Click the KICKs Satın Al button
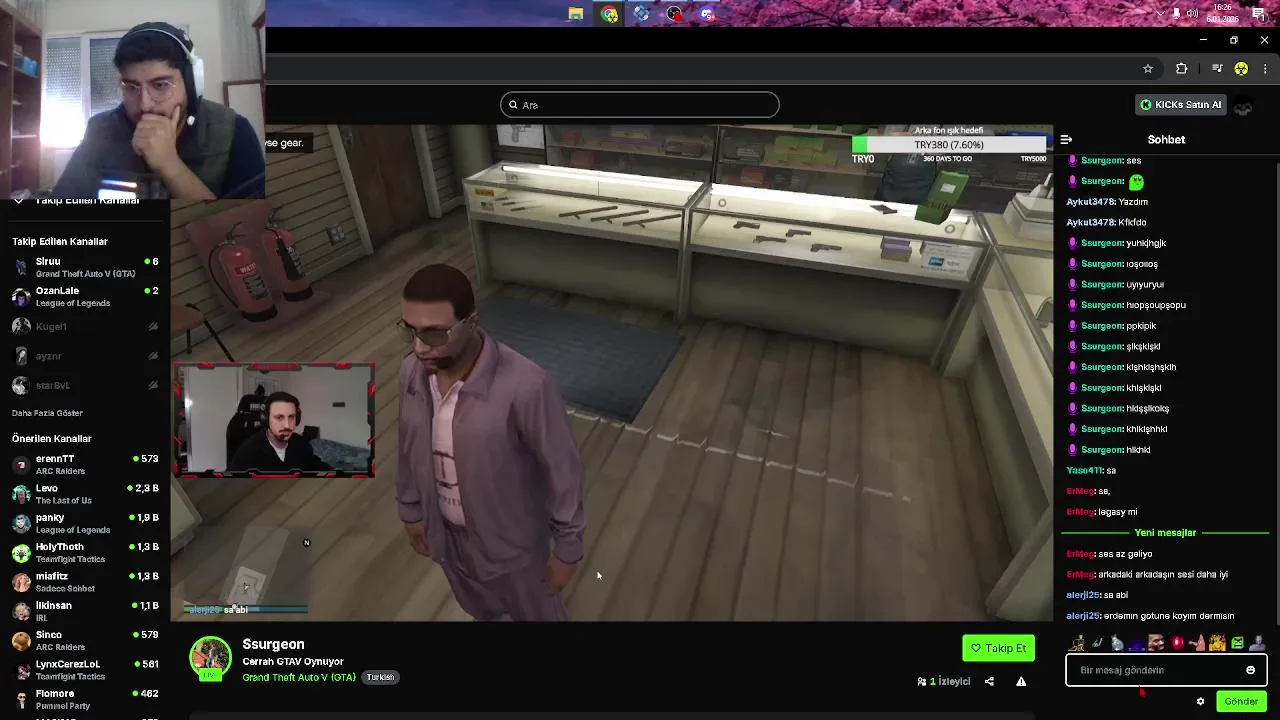This screenshot has height=720, width=1280. 1180,104
